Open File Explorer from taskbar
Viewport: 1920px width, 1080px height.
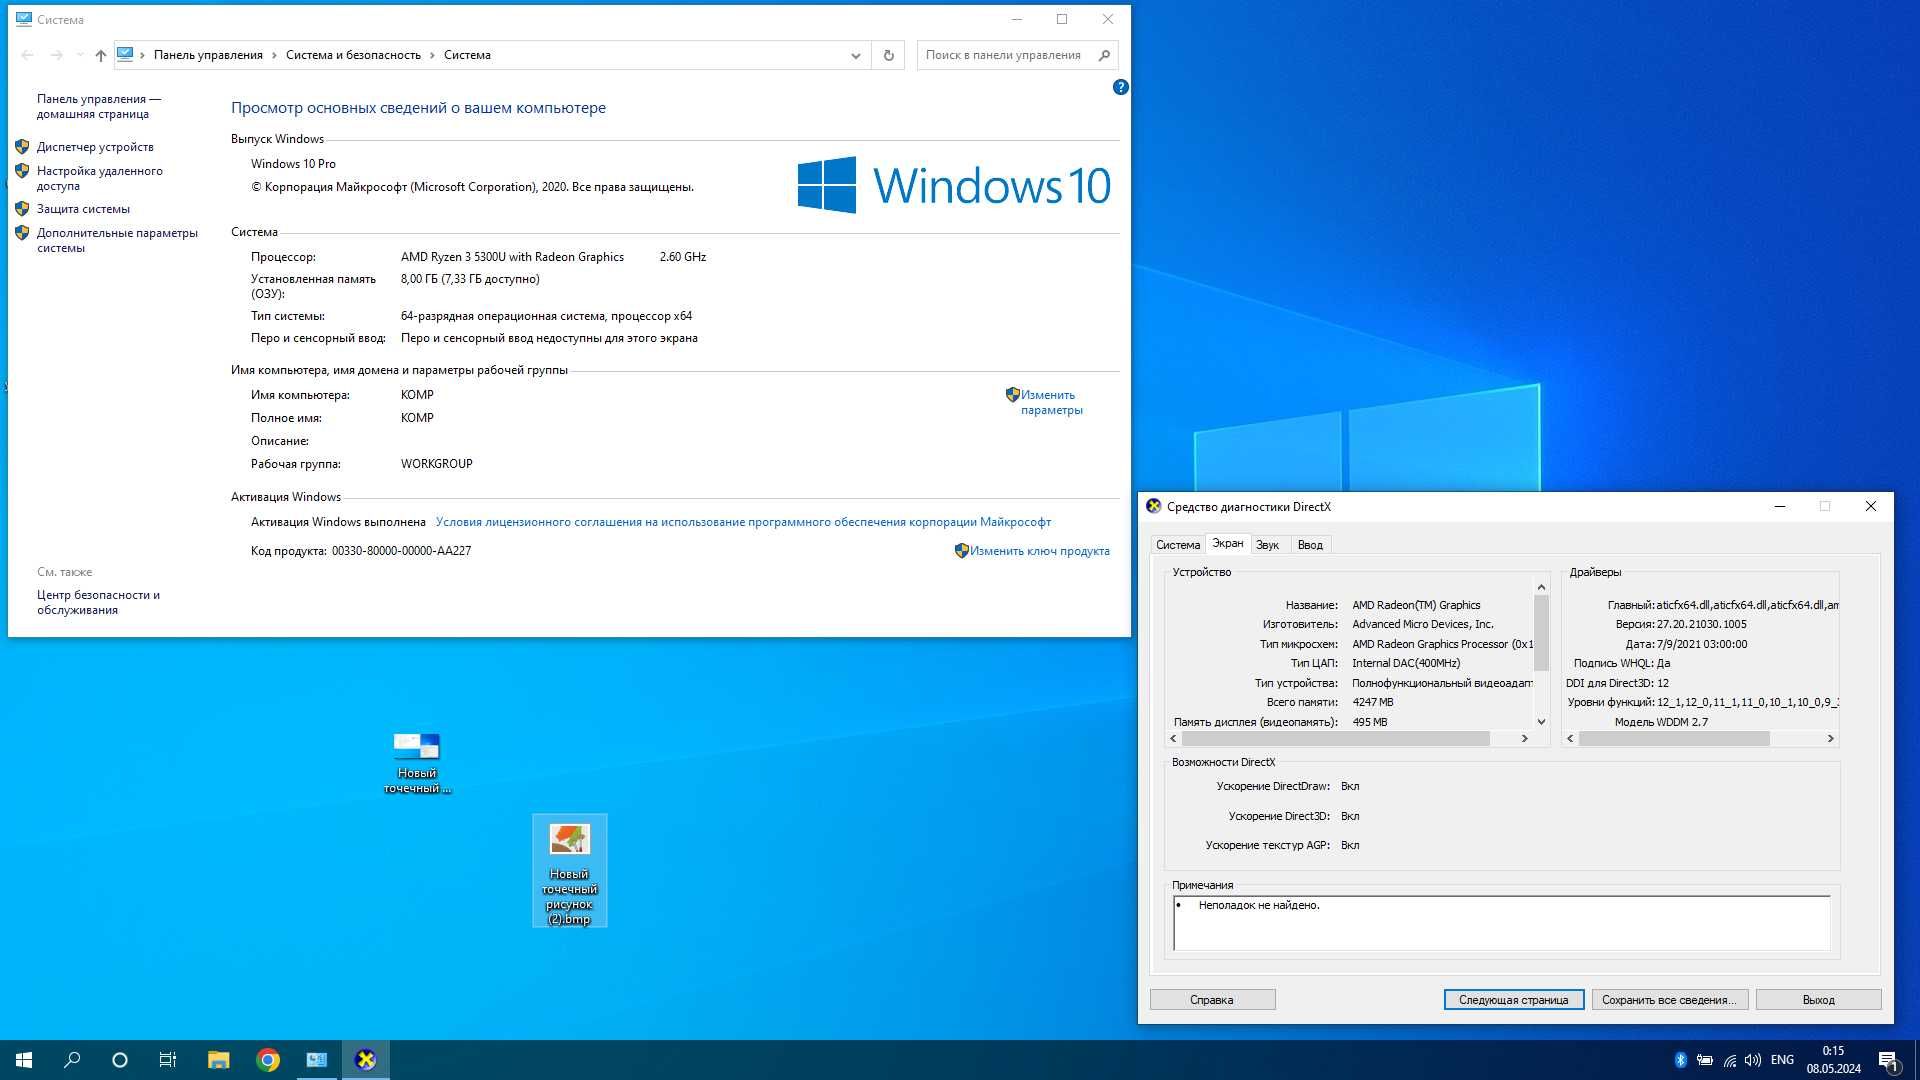(x=218, y=1060)
